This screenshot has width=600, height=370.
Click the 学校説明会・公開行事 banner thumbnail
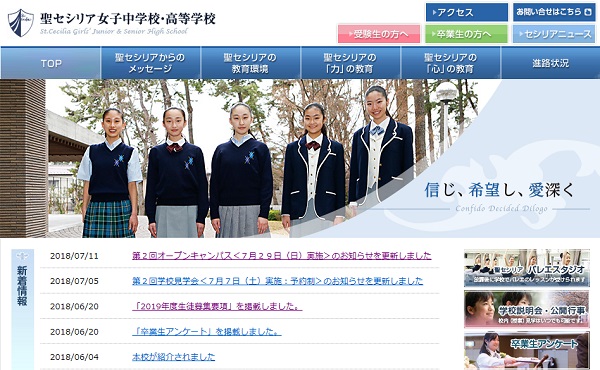[527, 309]
